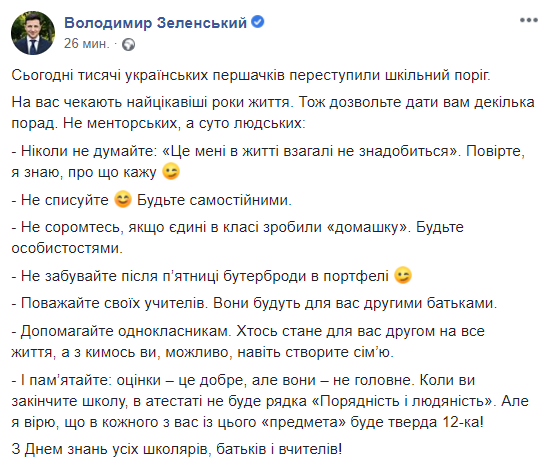Image resolution: width=546 pixels, height=468 pixels.
Task: Click the line 'Ніколи не думайте'
Action: [268, 162]
